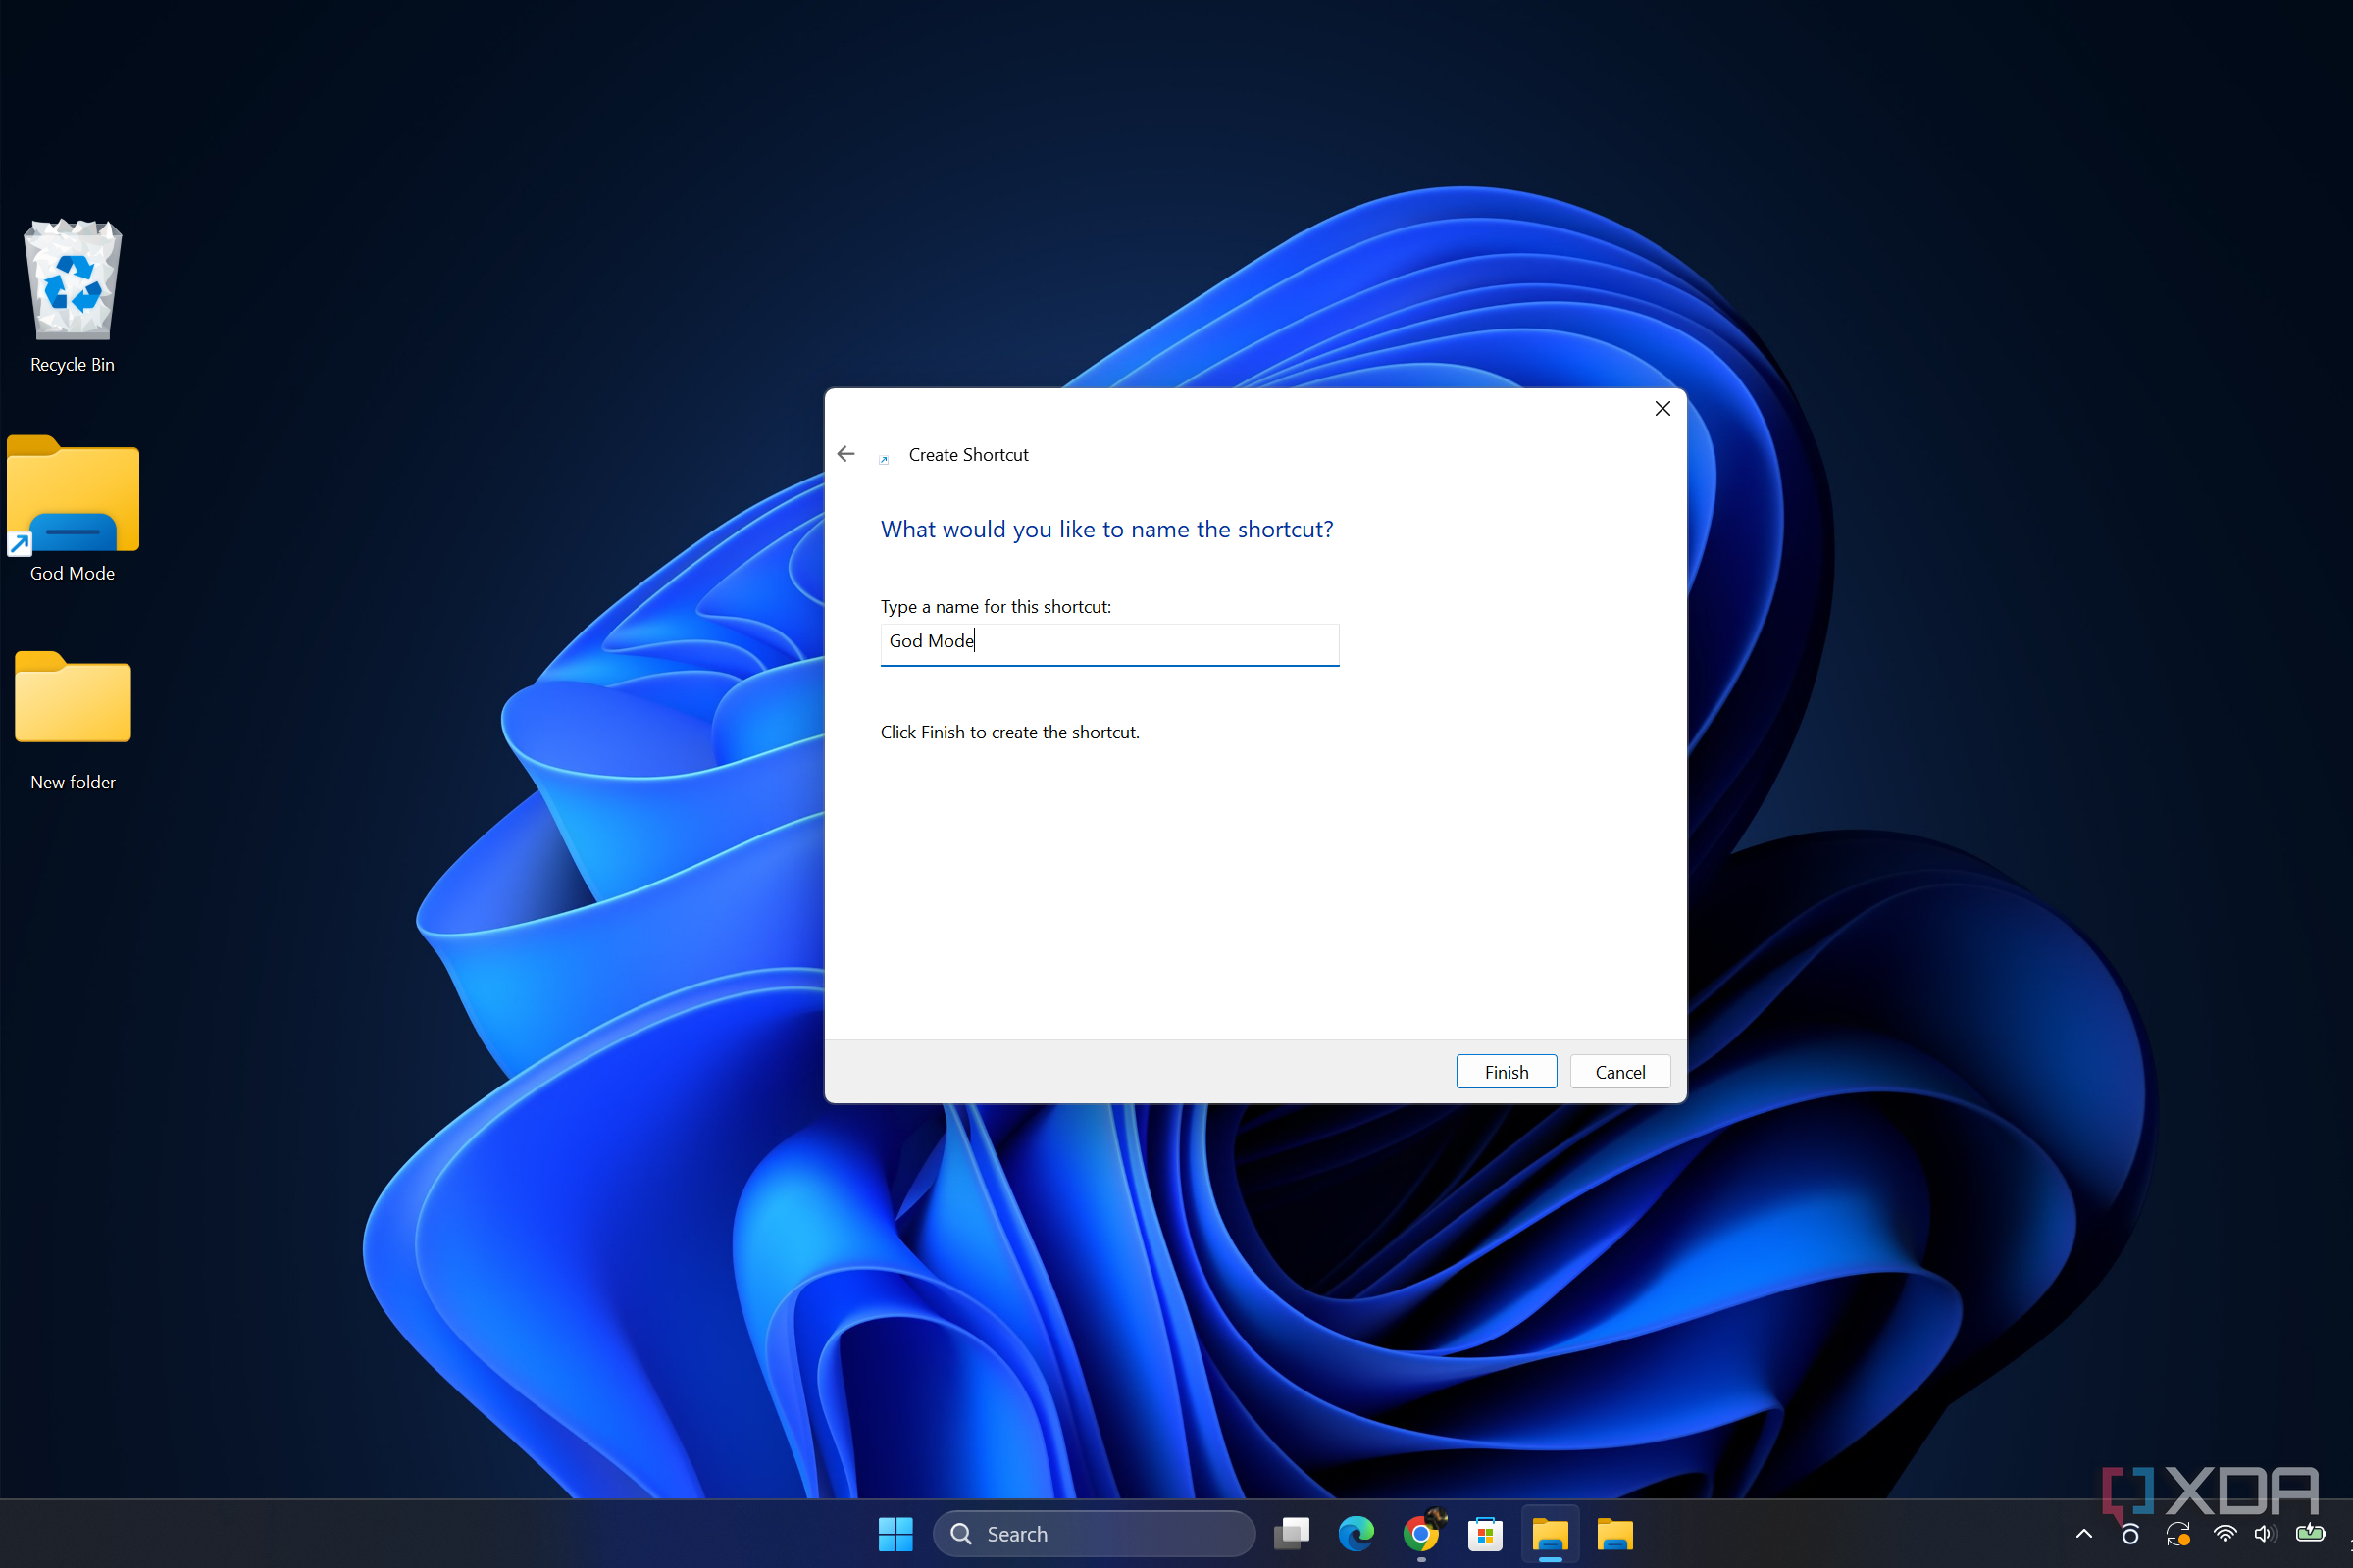Image resolution: width=2353 pixels, height=1568 pixels.
Task: Click the shortcut name input field
Action: [x=1109, y=643]
